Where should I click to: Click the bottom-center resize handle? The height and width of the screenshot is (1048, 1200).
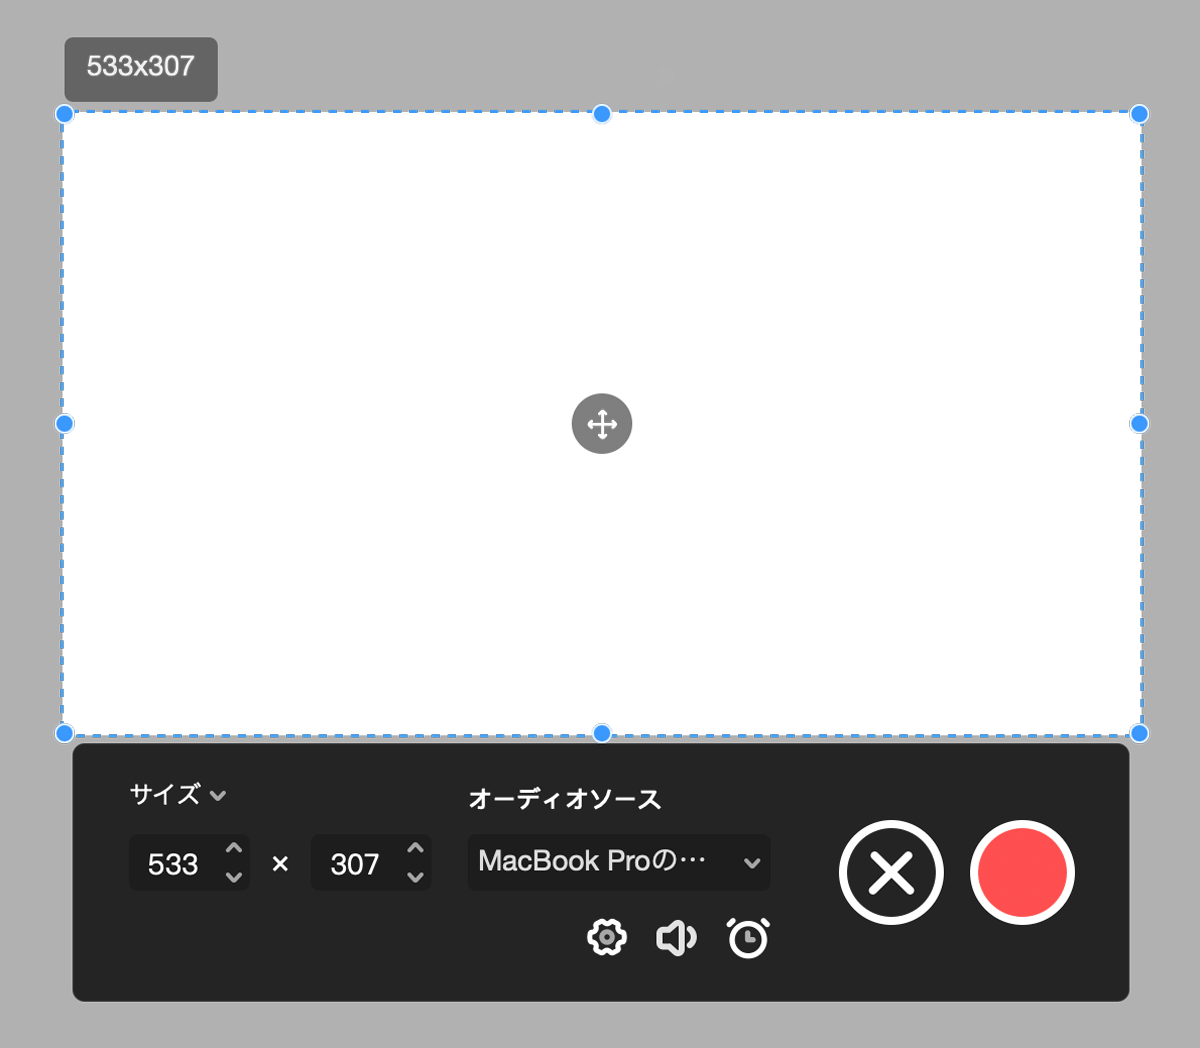tap(602, 733)
